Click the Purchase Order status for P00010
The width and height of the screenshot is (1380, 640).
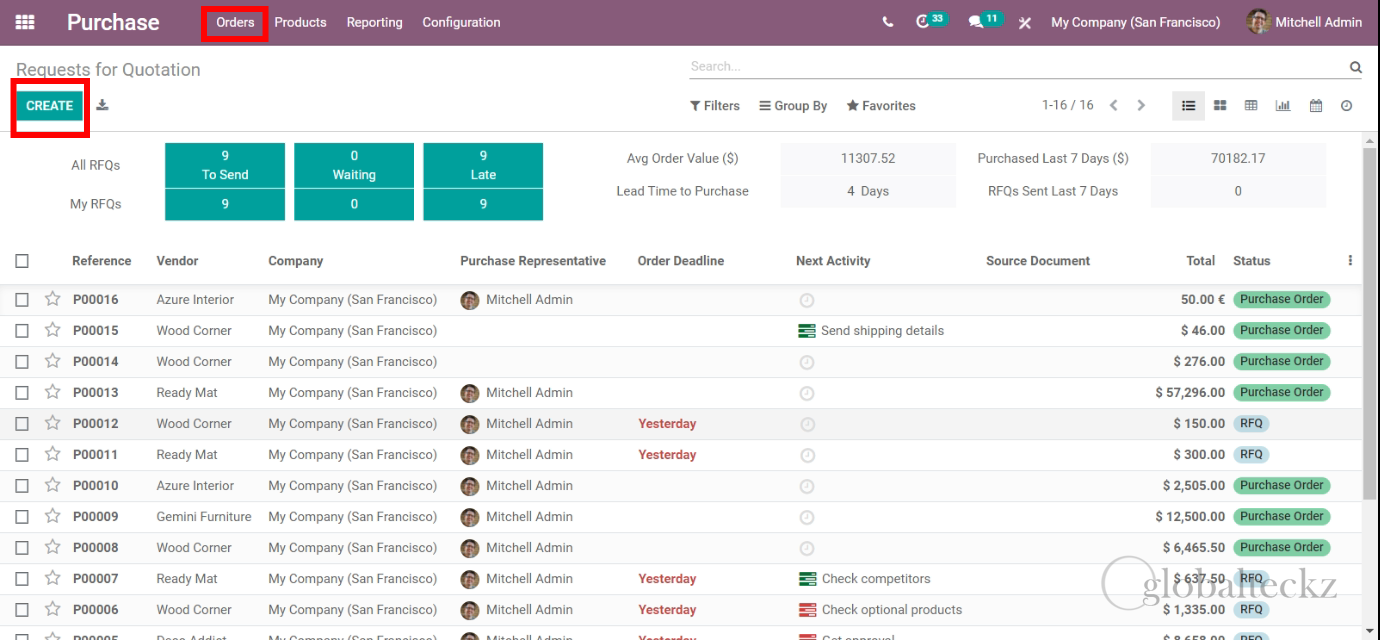[x=1282, y=485]
